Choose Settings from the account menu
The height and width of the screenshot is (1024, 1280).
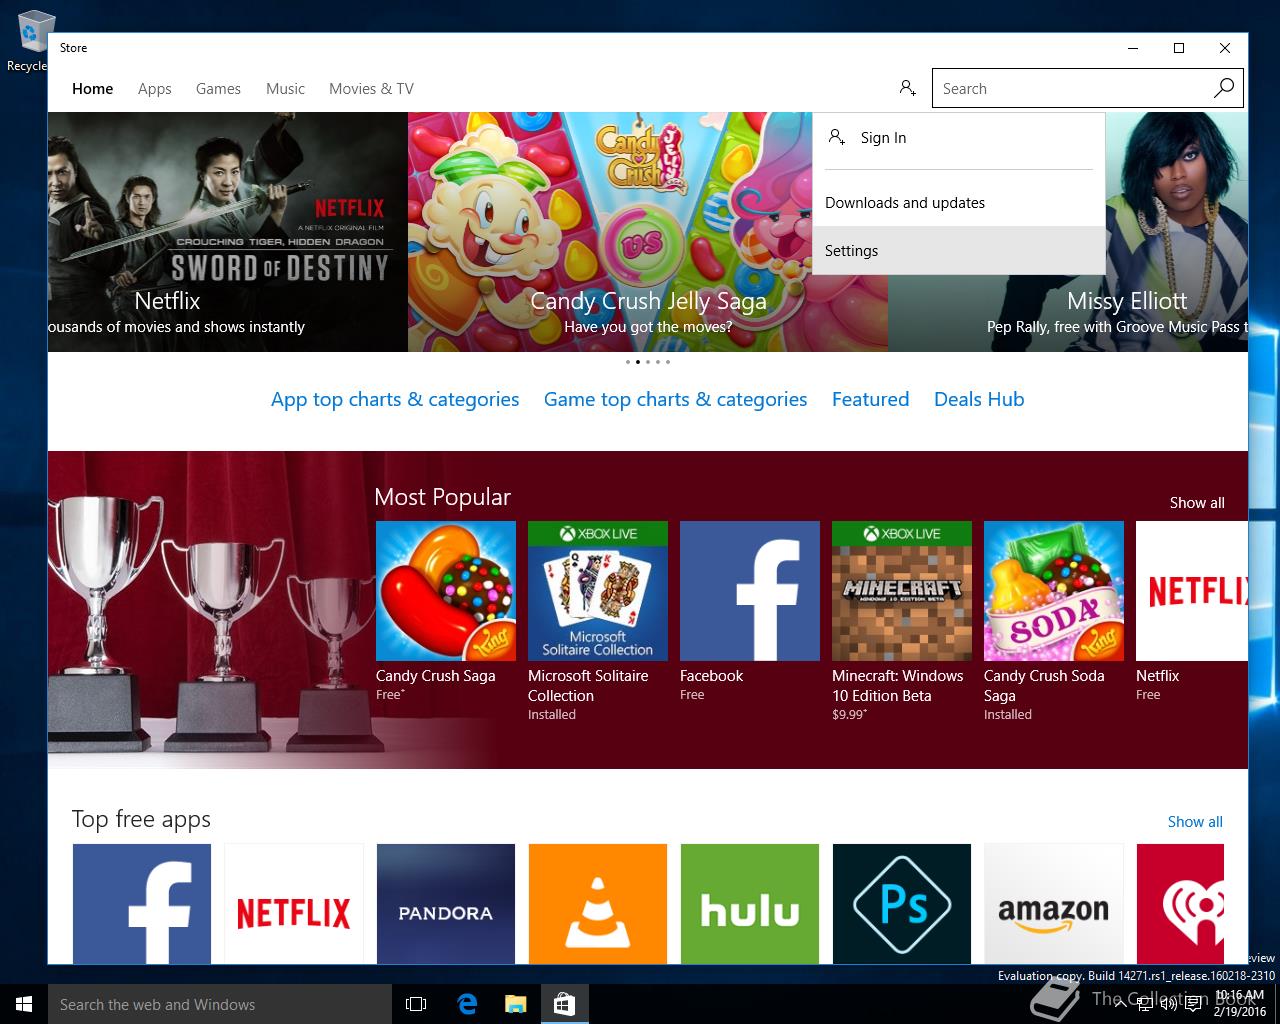coord(959,250)
